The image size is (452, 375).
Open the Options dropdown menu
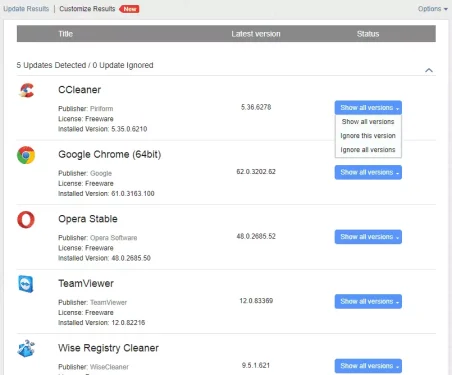tap(433, 9)
